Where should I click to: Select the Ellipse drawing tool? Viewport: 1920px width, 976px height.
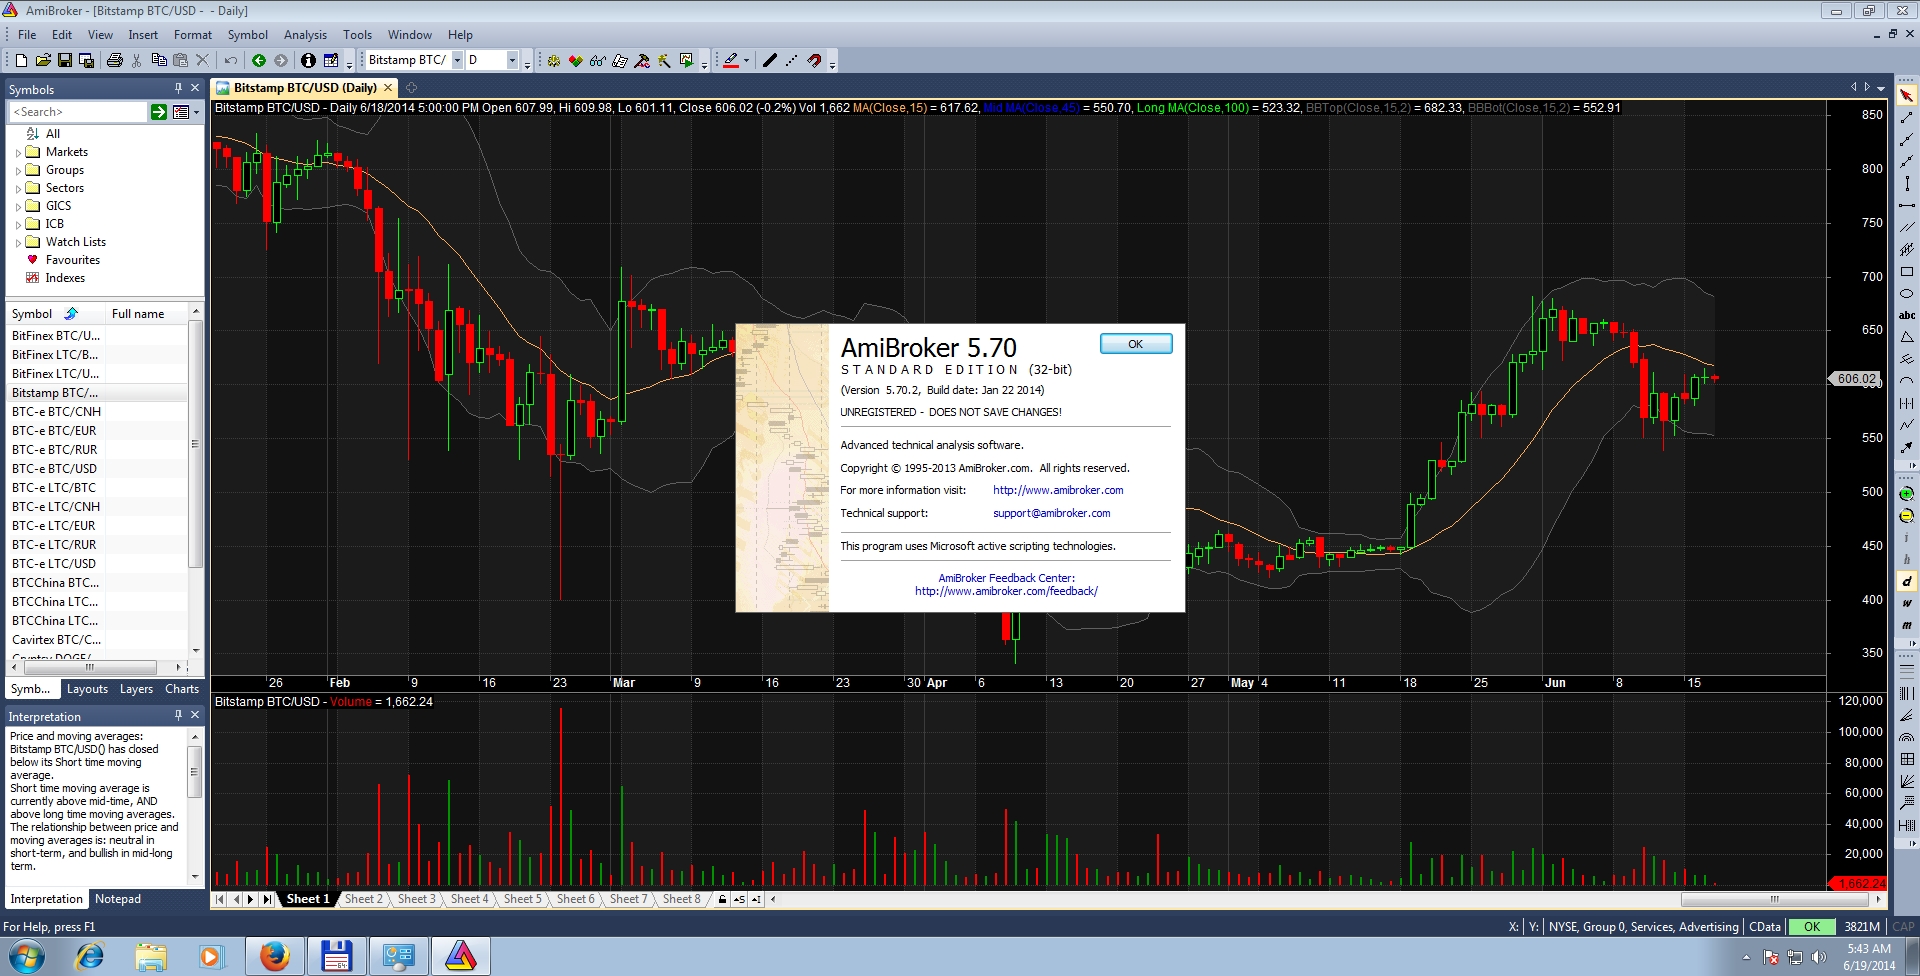1907,293
